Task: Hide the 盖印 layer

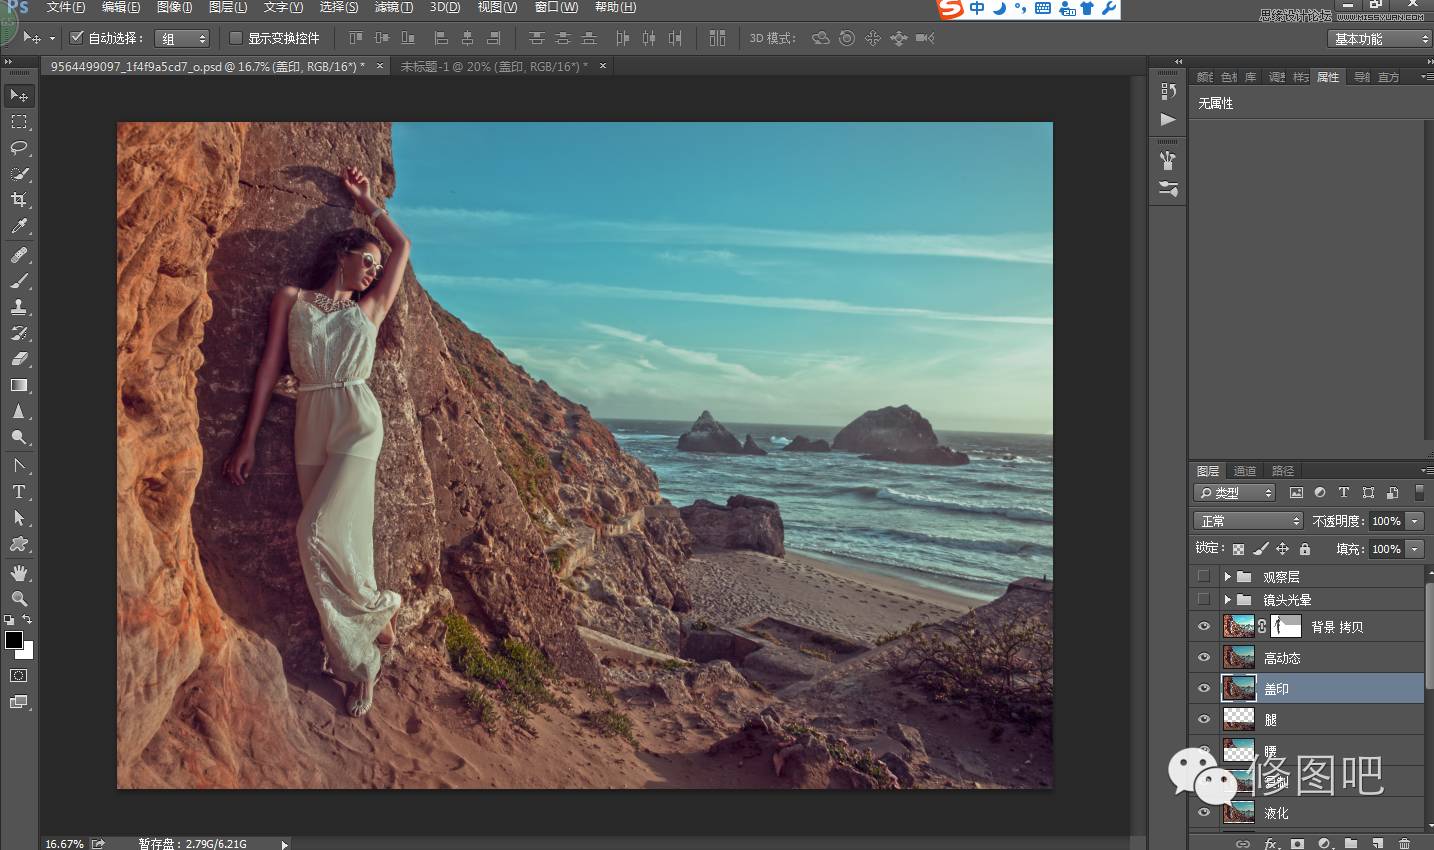Action: pos(1203,688)
